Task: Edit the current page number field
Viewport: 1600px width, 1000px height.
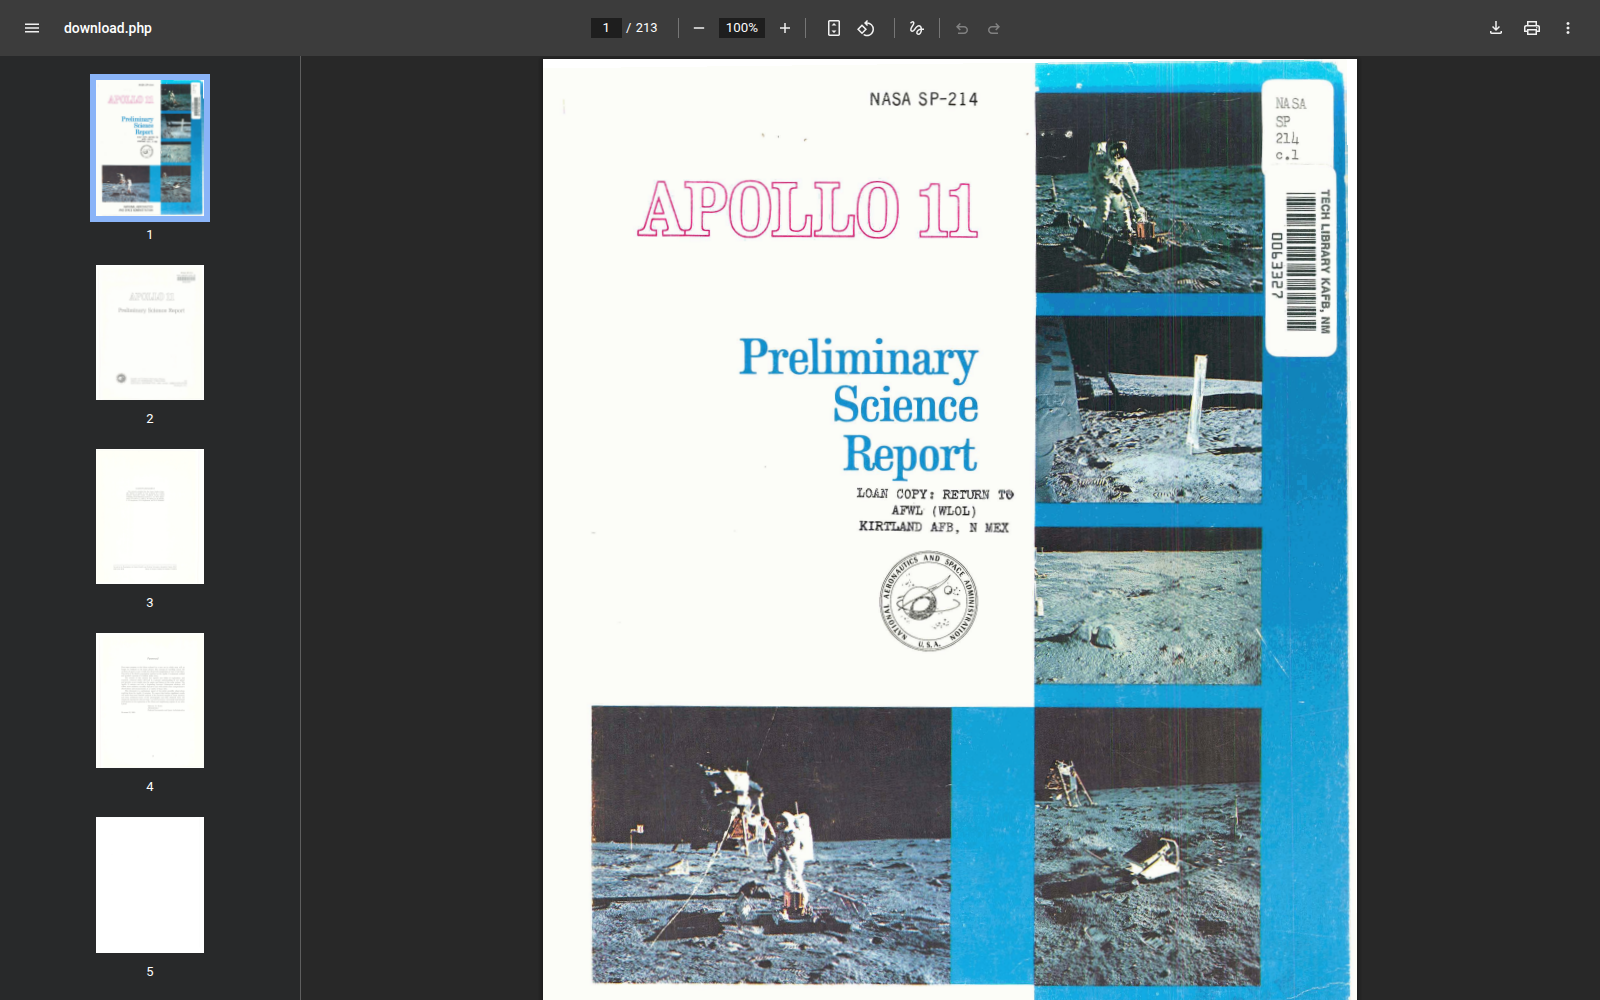Action: point(606,28)
